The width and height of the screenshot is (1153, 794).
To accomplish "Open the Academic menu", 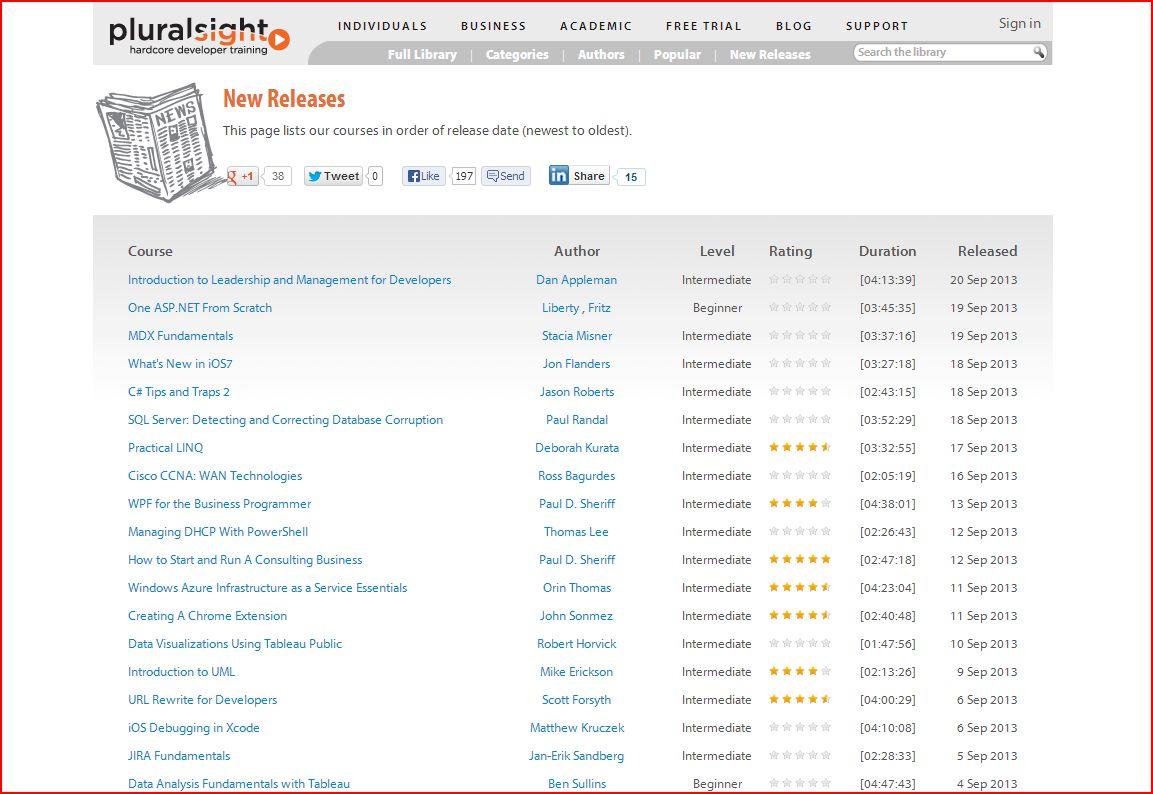I will 596,26.
